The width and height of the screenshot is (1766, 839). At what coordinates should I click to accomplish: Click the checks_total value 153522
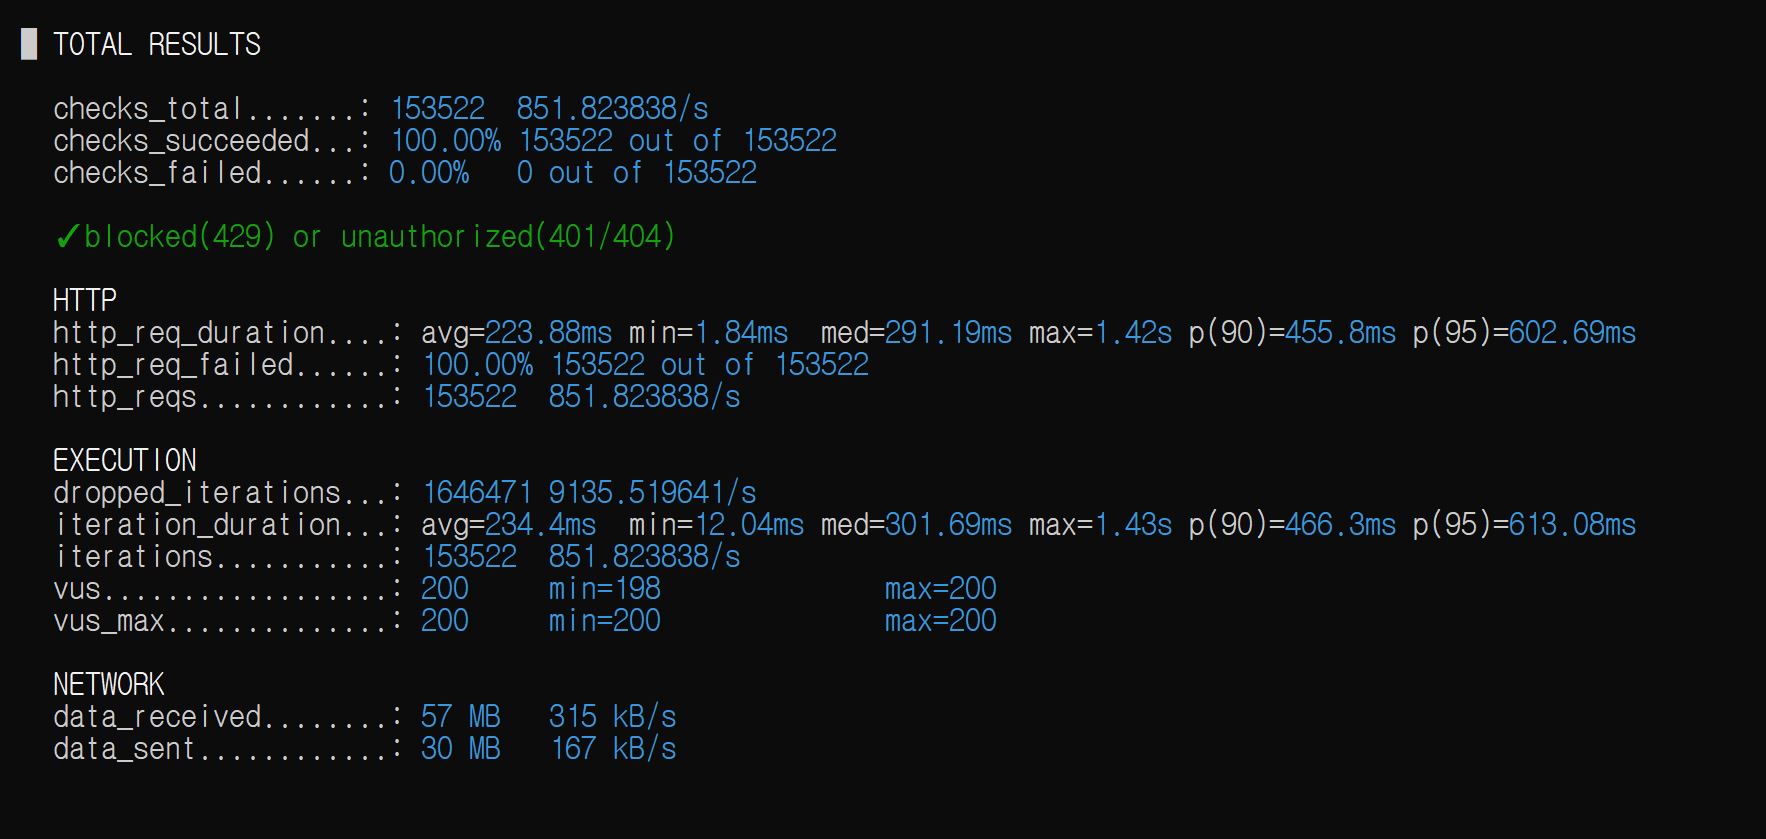coord(437,108)
